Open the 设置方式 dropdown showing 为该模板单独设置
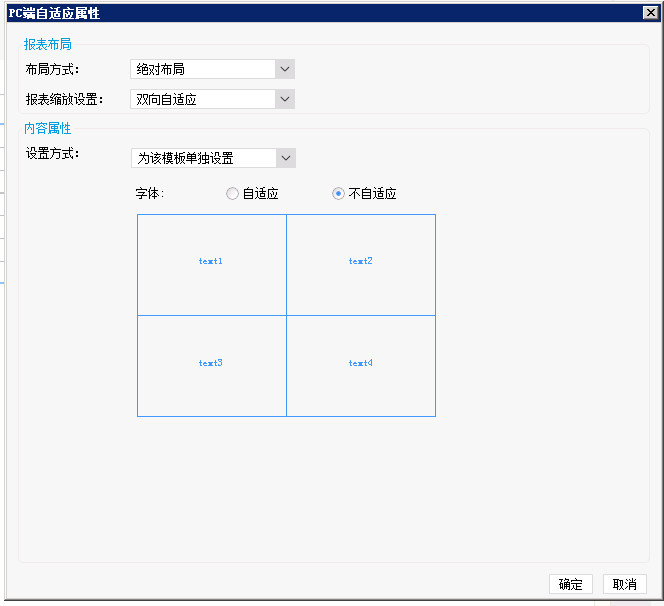Screen dimensions: 664x606 pos(213,158)
